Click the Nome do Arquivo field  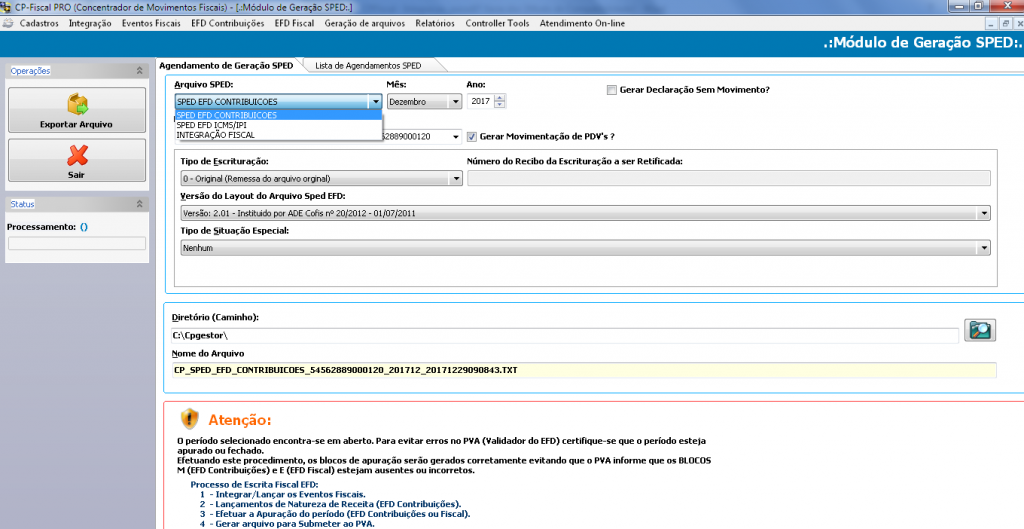point(584,370)
